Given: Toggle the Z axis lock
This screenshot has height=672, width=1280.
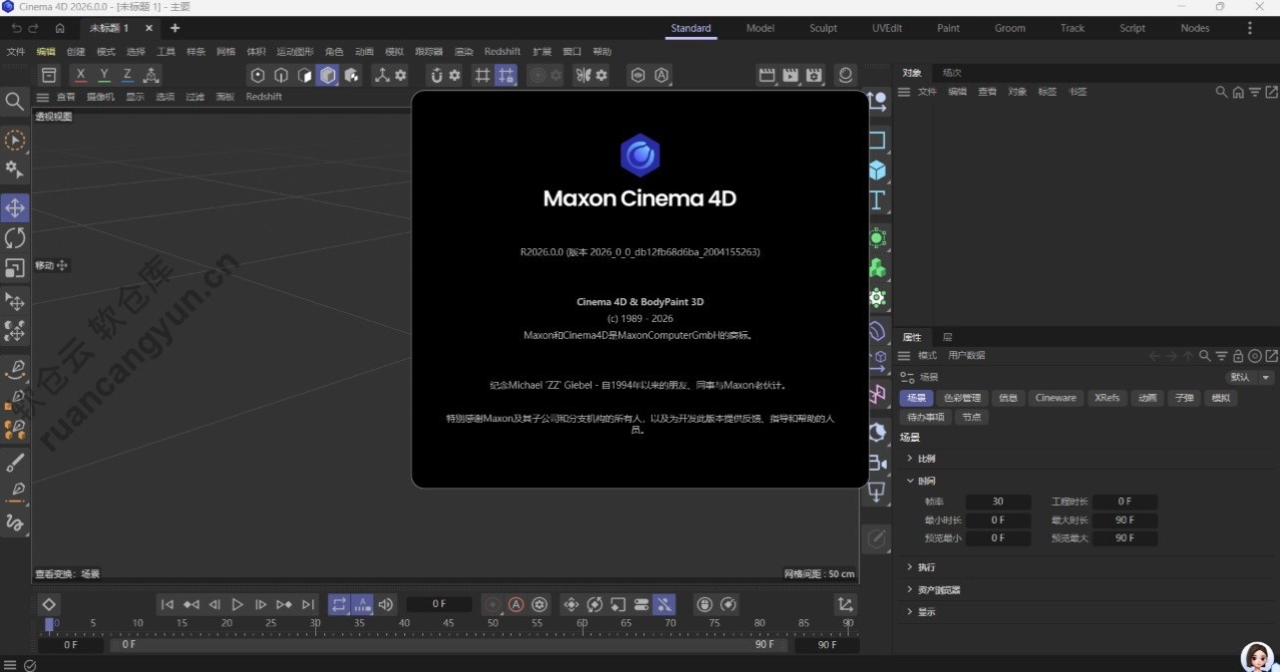Looking at the screenshot, I should click(127, 74).
